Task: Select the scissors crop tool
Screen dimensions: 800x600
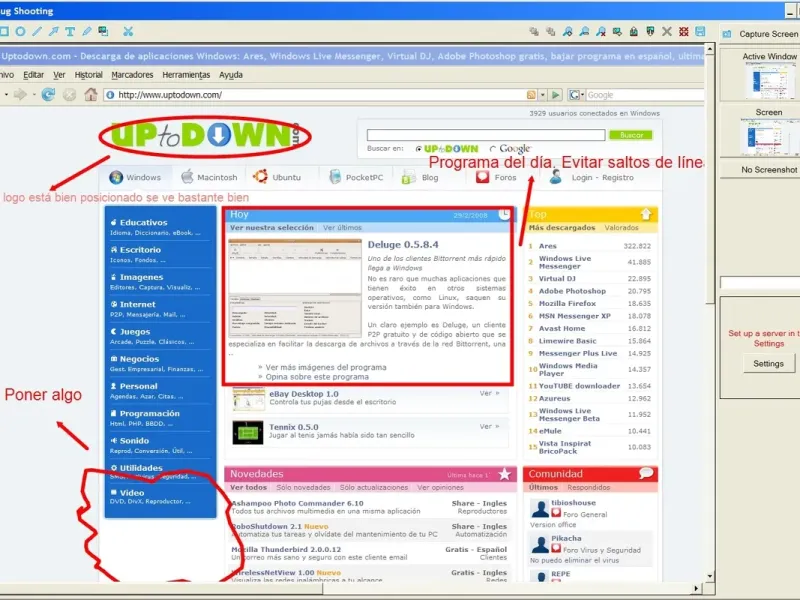Action: [x=128, y=32]
